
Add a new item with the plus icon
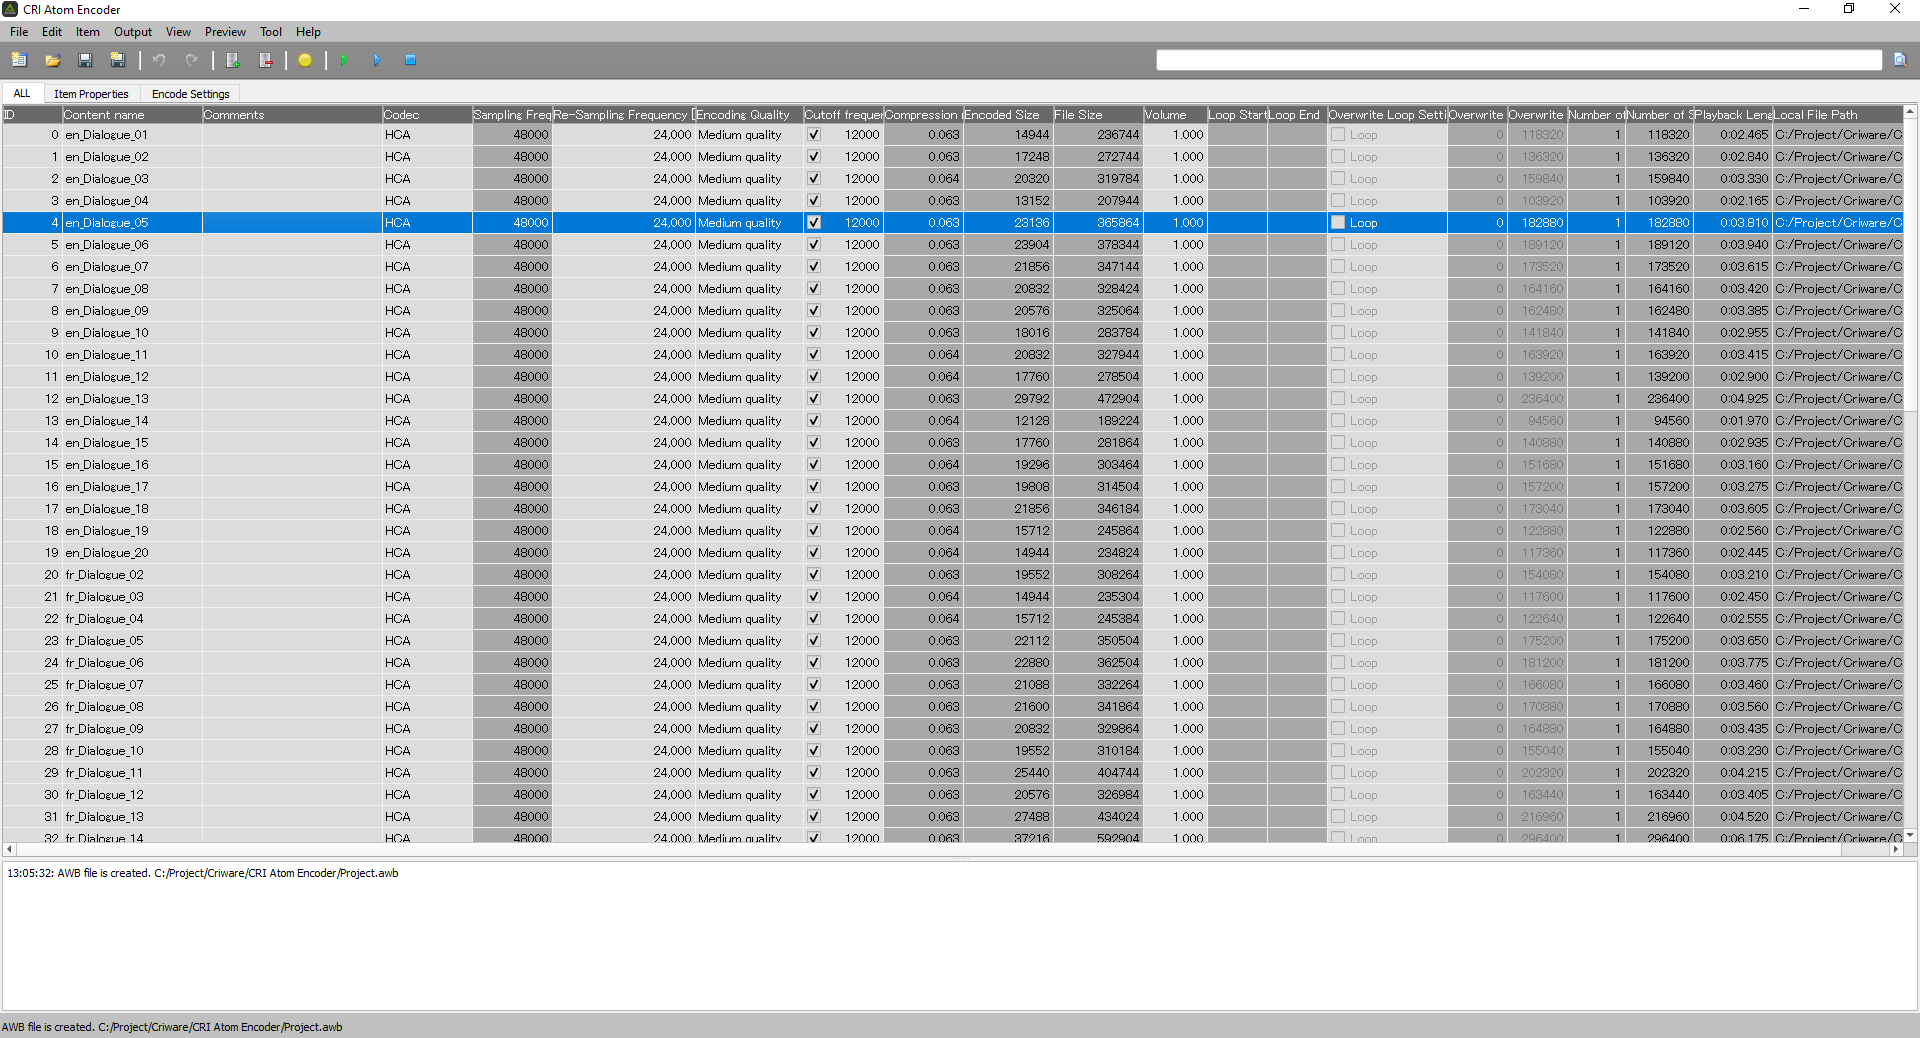point(232,60)
